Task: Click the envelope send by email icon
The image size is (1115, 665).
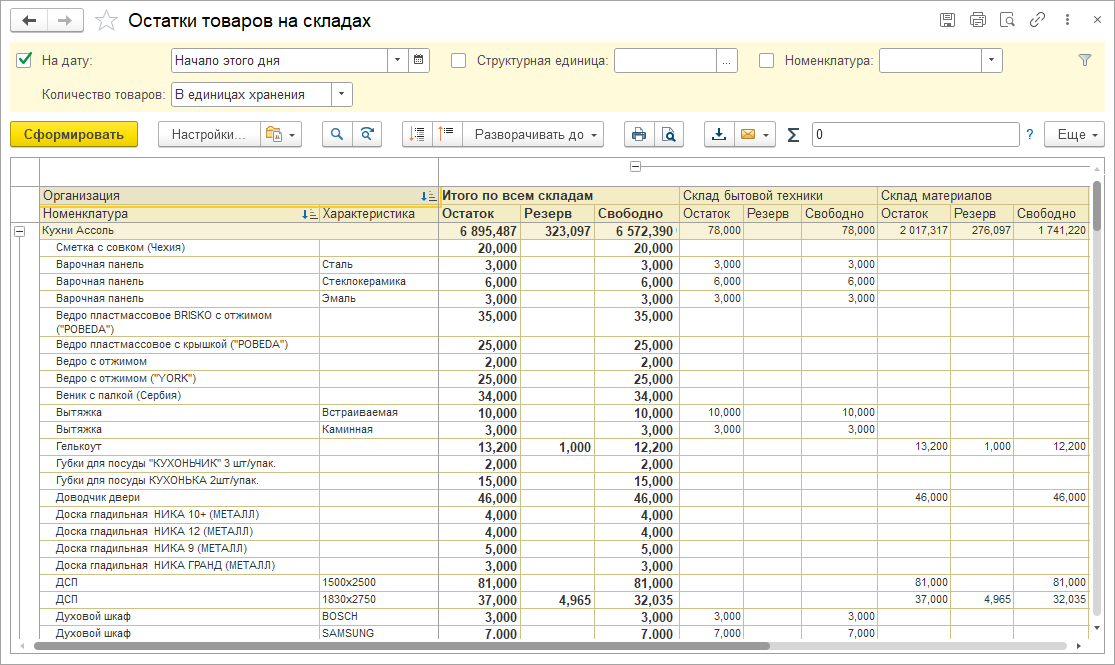Action: pyautogui.click(x=746, y=134)
